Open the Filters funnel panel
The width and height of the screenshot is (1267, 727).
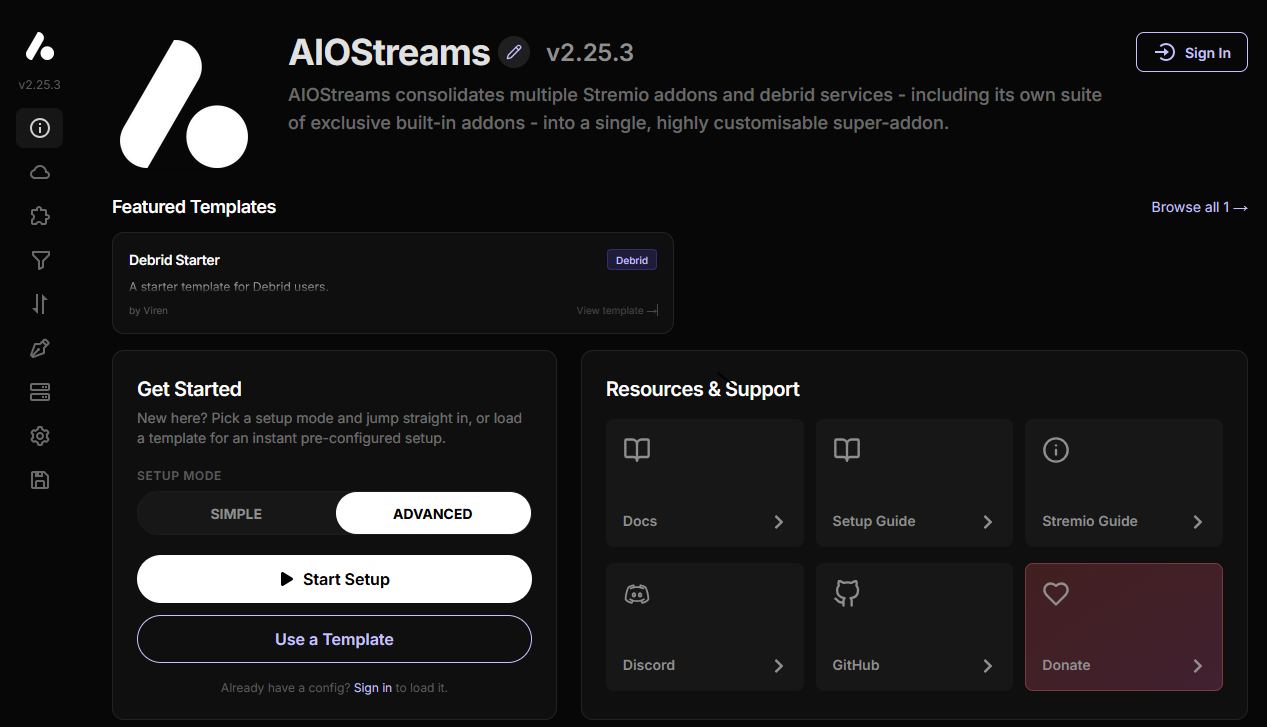pos(39,260)
